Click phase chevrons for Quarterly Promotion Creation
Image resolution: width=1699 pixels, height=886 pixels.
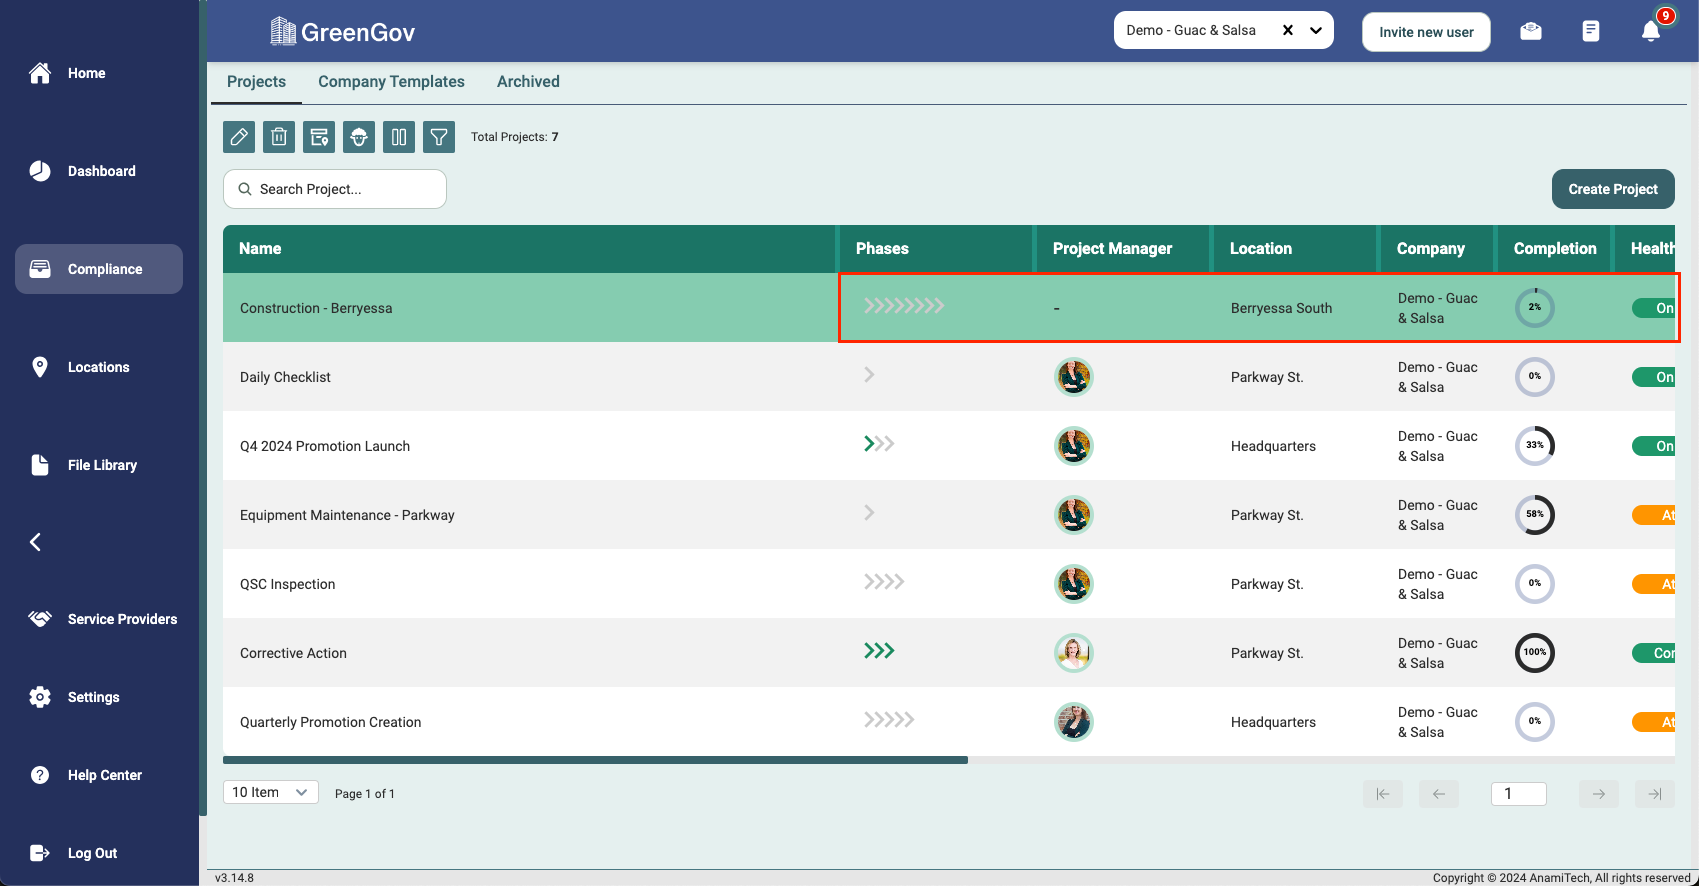[x=889, y=719]
